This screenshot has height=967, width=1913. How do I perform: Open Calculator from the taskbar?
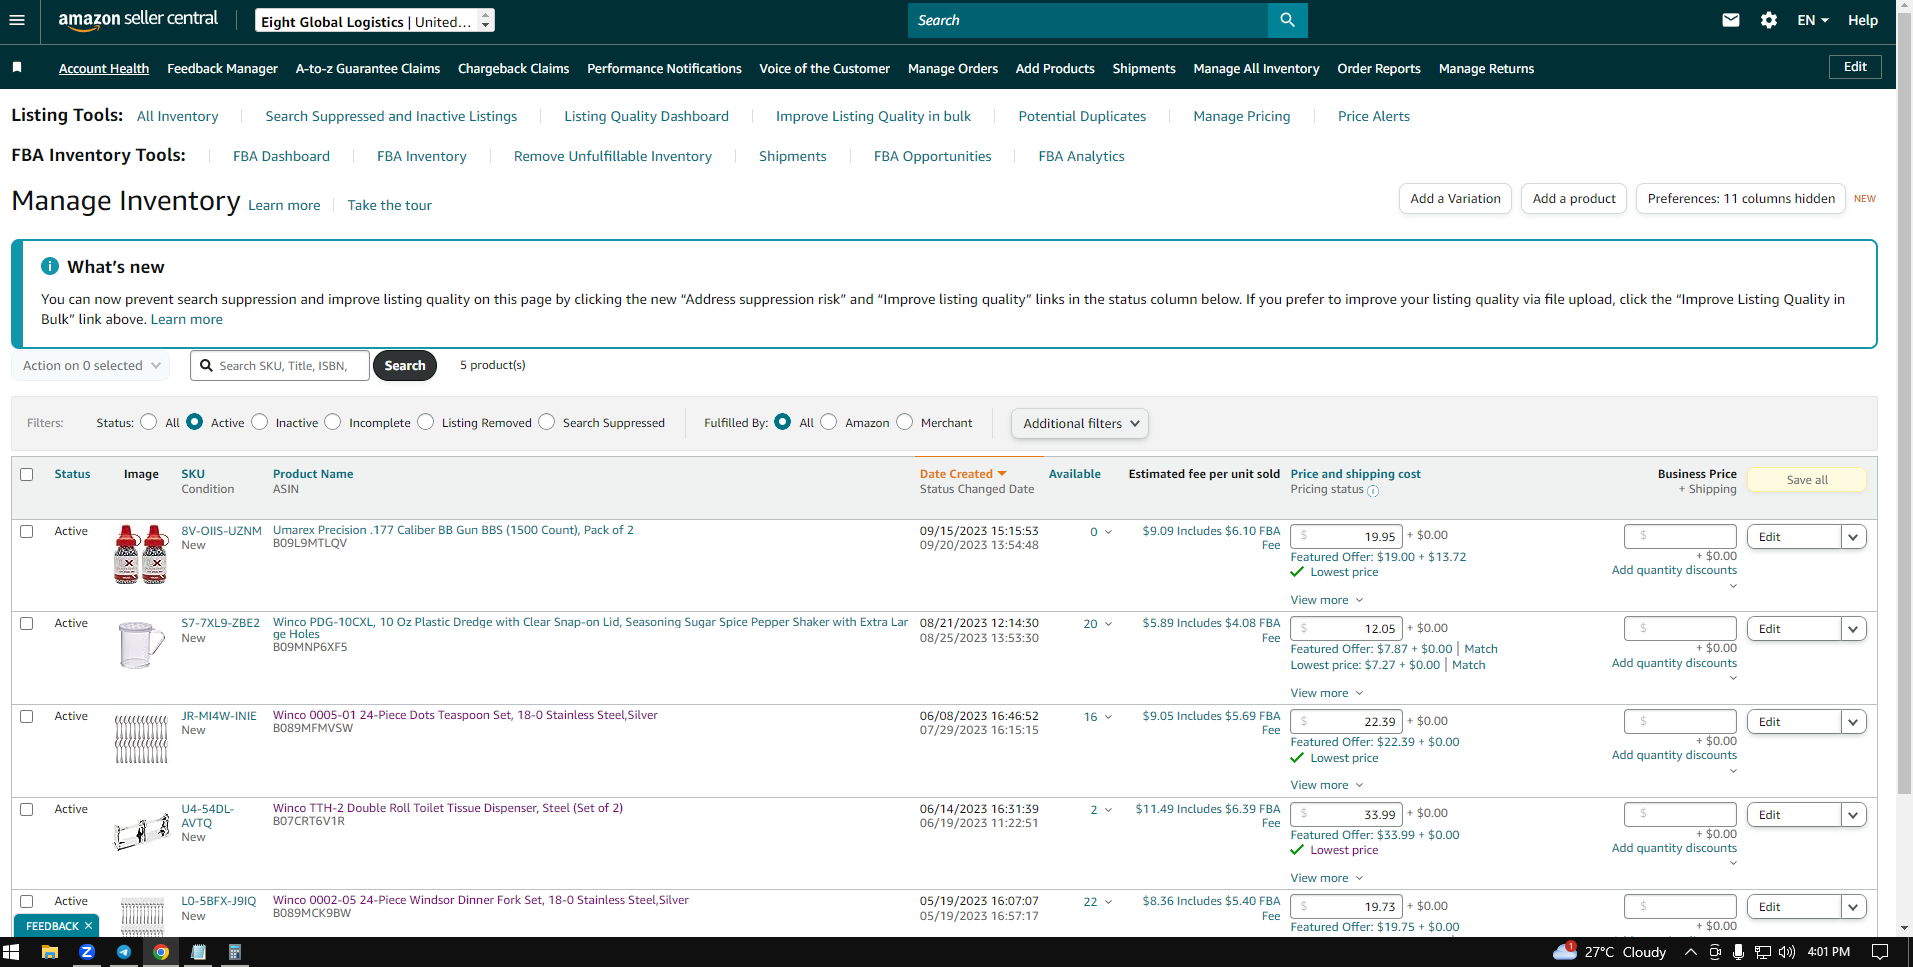click(235, 952)
